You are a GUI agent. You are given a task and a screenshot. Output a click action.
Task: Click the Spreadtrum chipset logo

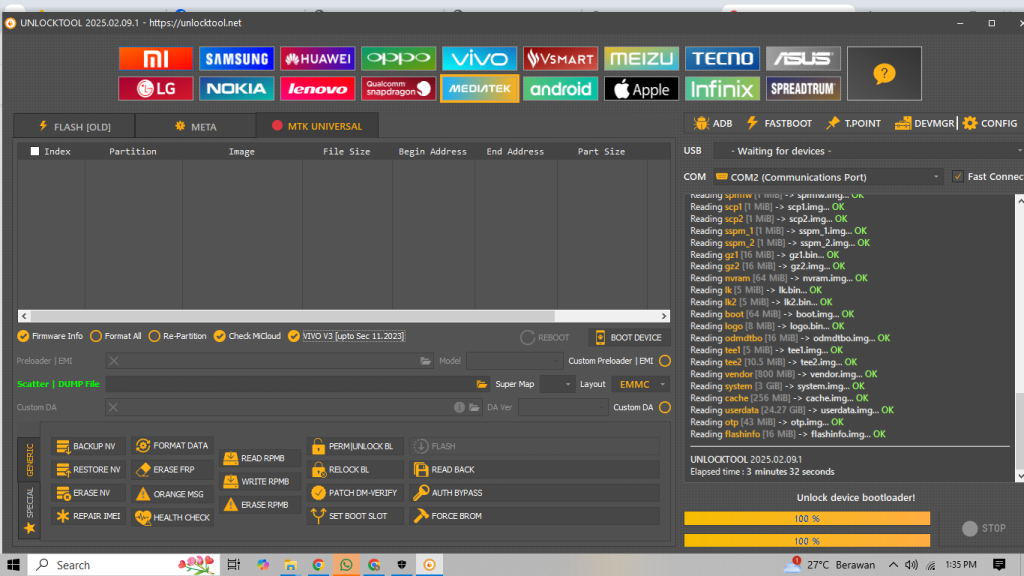803,89
